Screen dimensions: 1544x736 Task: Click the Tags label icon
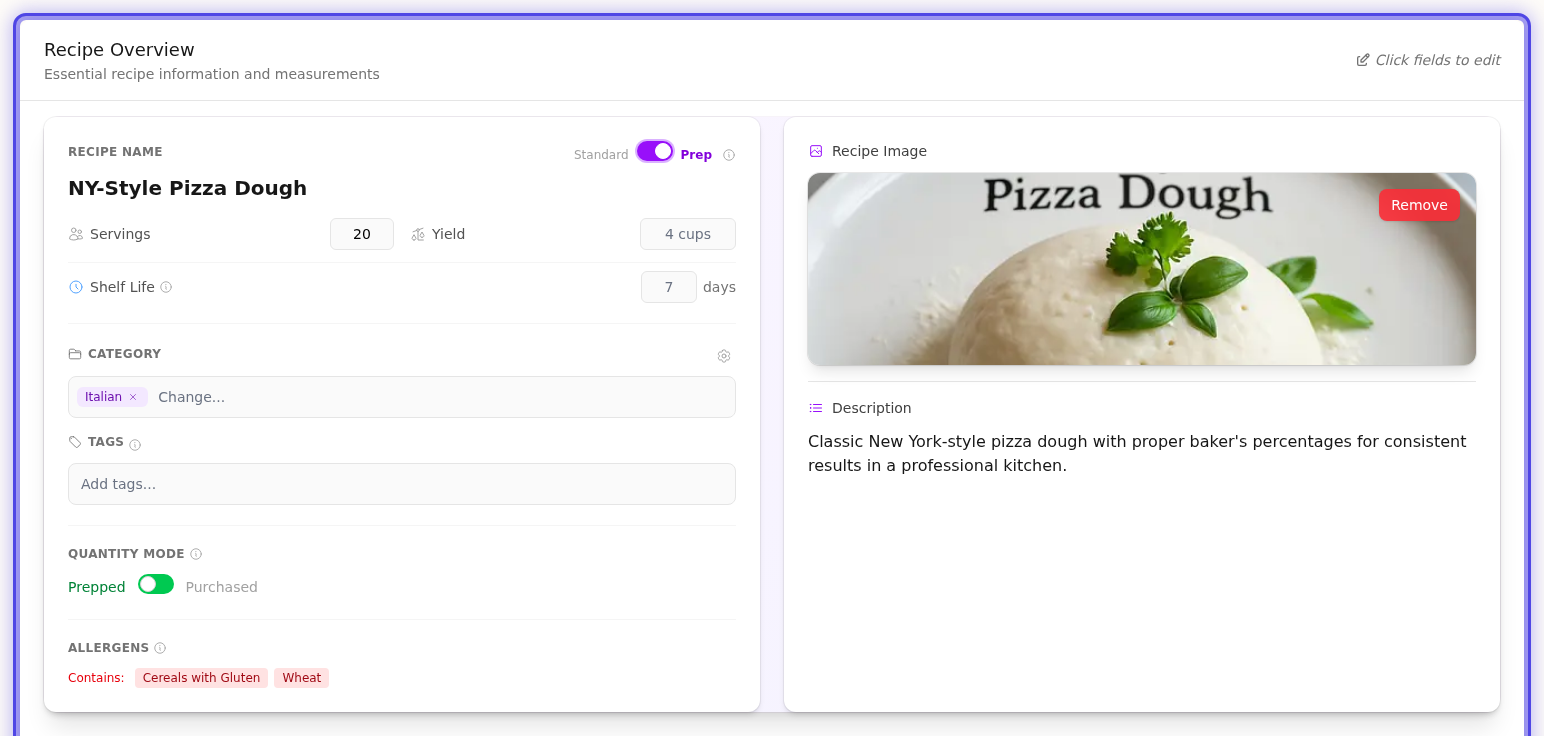(75, 441)
